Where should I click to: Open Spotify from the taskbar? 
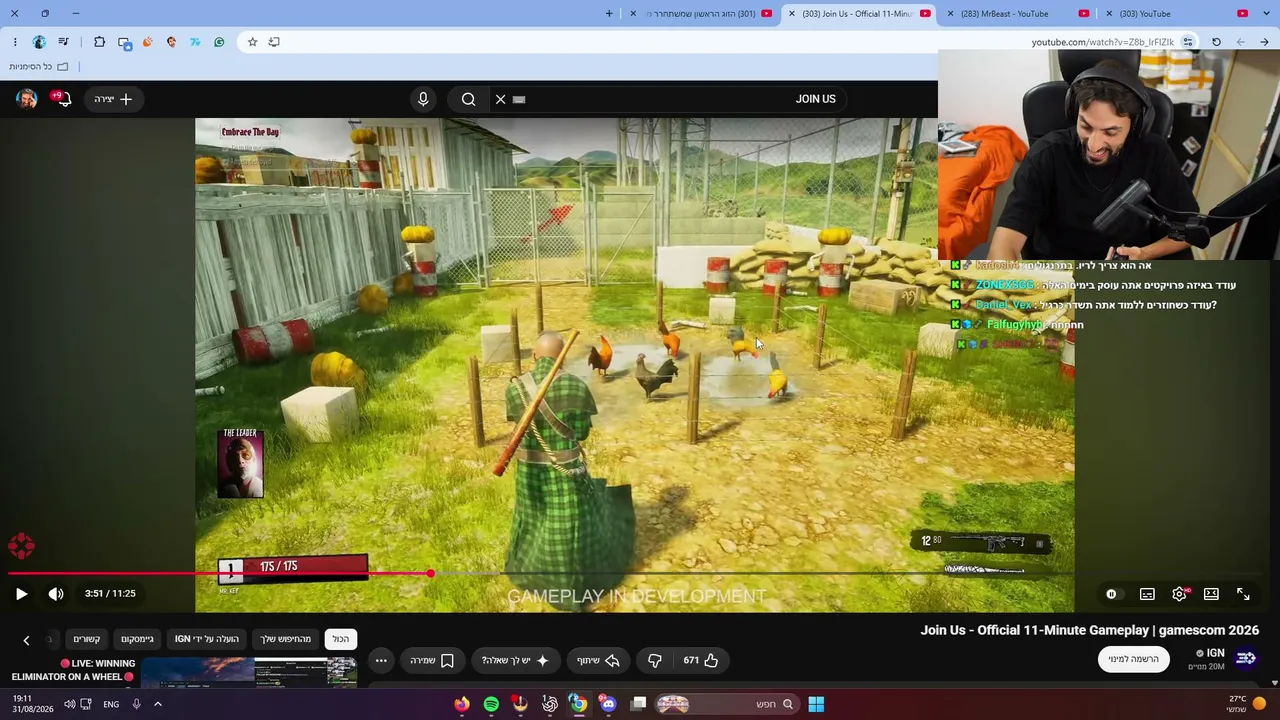tap(491, 704)
